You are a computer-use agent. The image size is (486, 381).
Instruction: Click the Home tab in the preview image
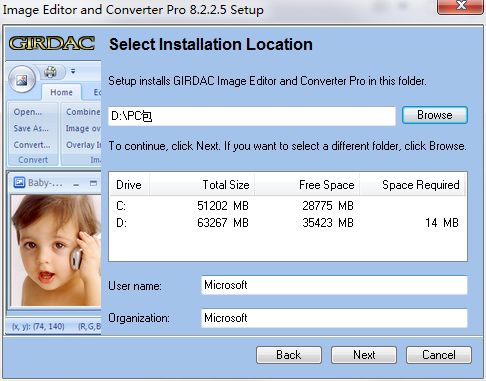point(61,92)
